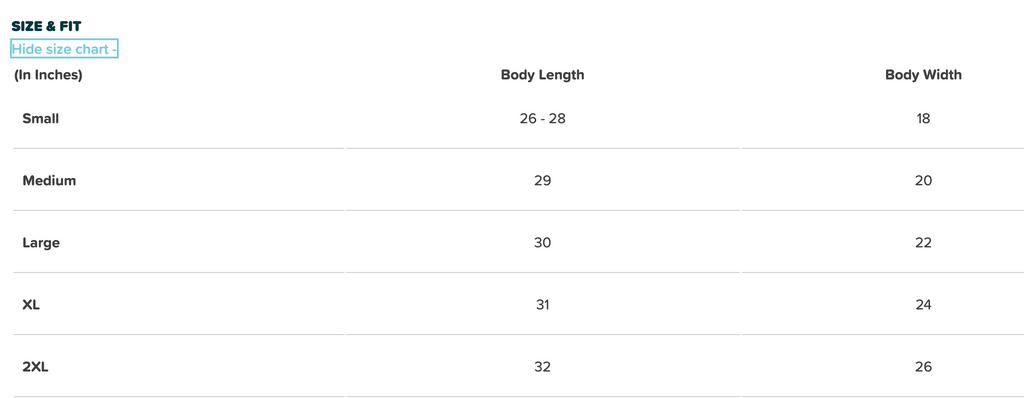Viewport: 1024px width, 398px height.
Task: Select the XL size row label
Action: pyautogui.click(x=31, y=305)
